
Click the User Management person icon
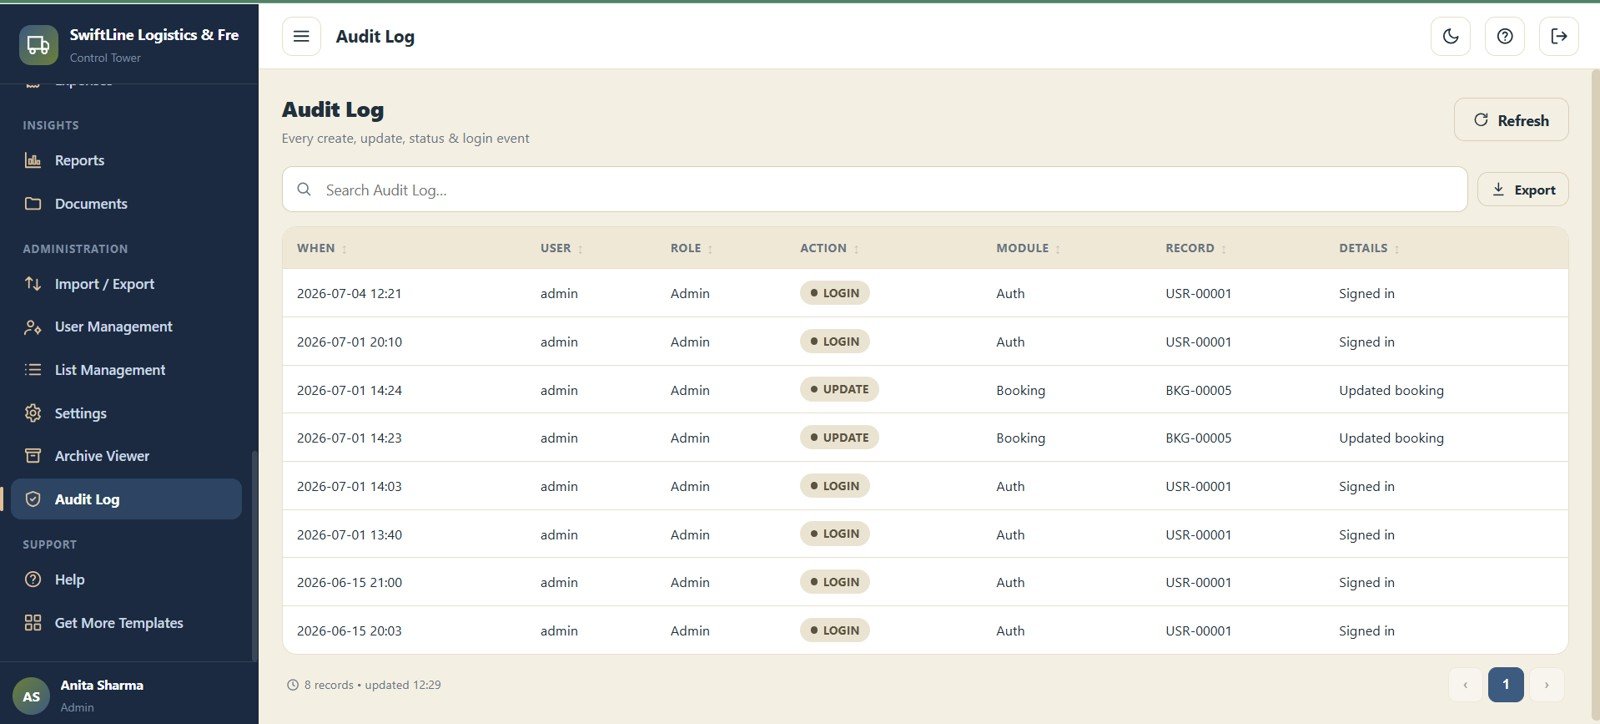pos(33,327)
